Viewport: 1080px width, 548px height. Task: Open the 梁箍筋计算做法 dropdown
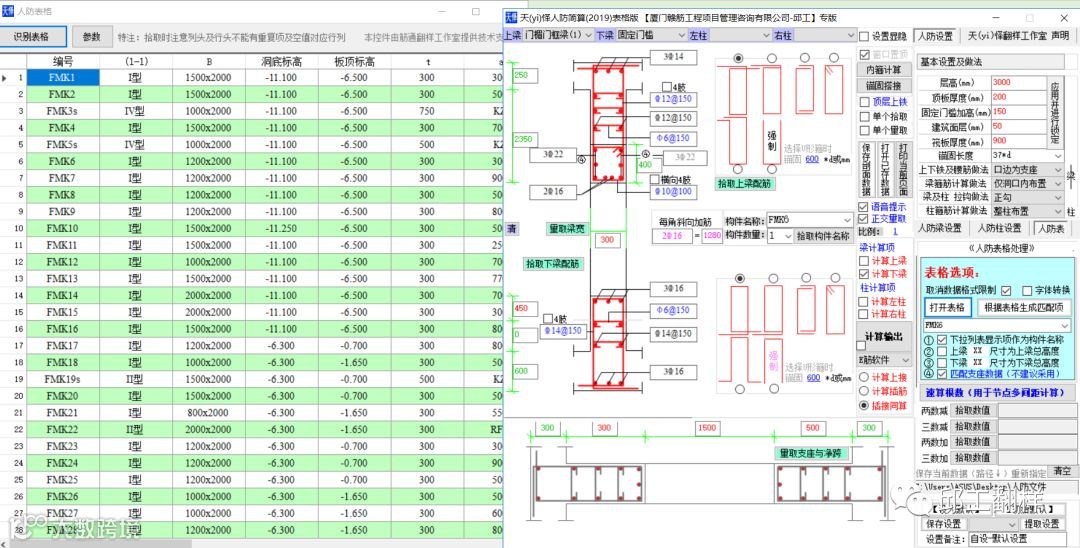pos(1027,183)
